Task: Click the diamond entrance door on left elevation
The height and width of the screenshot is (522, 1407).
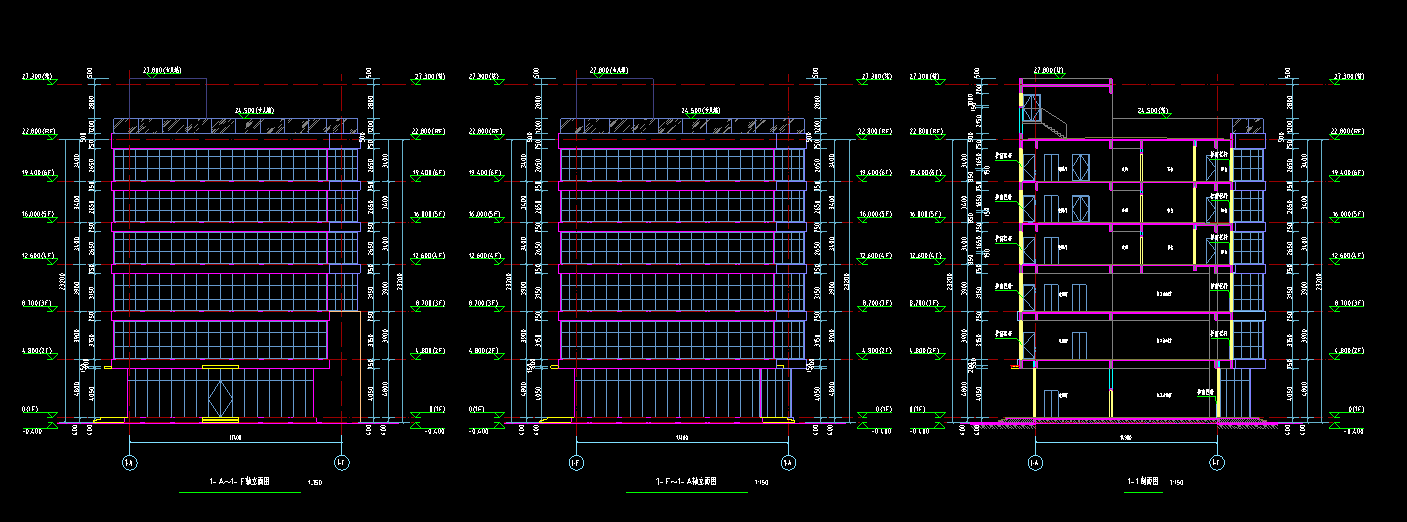Action: tap(220, 394)
